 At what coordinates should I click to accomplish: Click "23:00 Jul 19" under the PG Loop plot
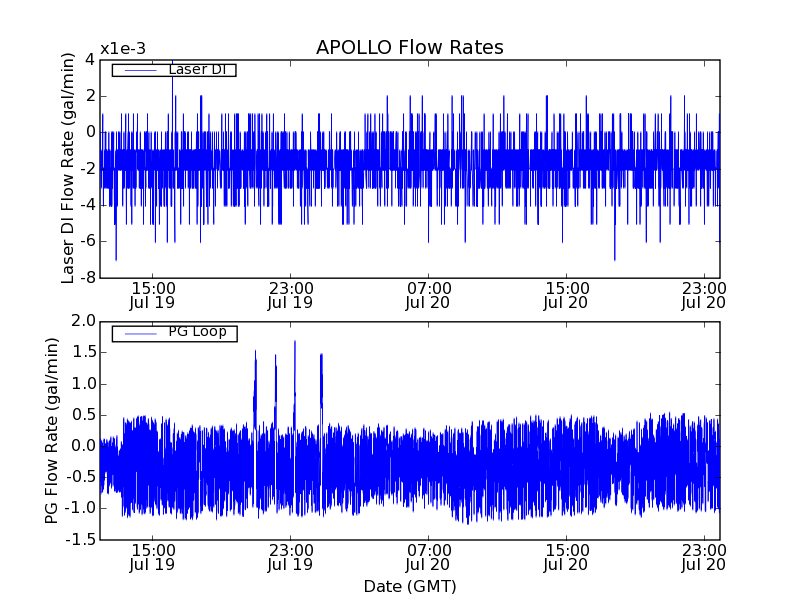click(x=290, y=557)
